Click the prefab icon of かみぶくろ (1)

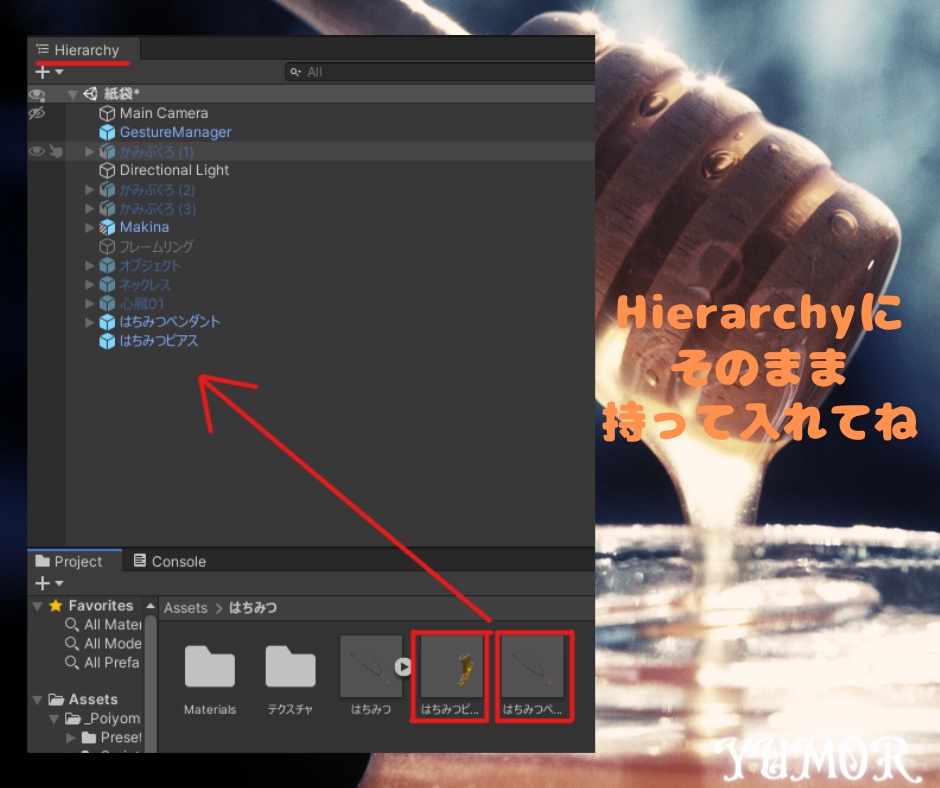(x=107, y=151)
